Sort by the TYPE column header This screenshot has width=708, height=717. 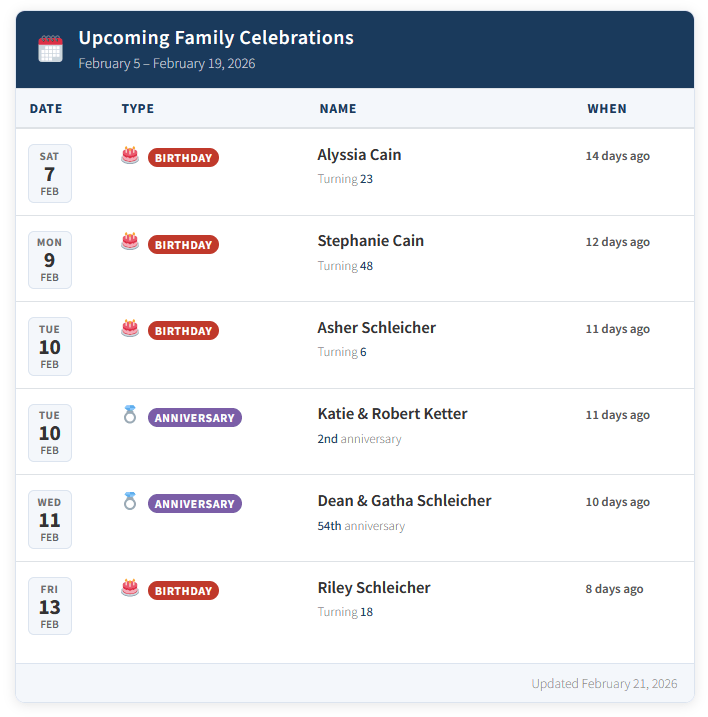pos(138,109)
